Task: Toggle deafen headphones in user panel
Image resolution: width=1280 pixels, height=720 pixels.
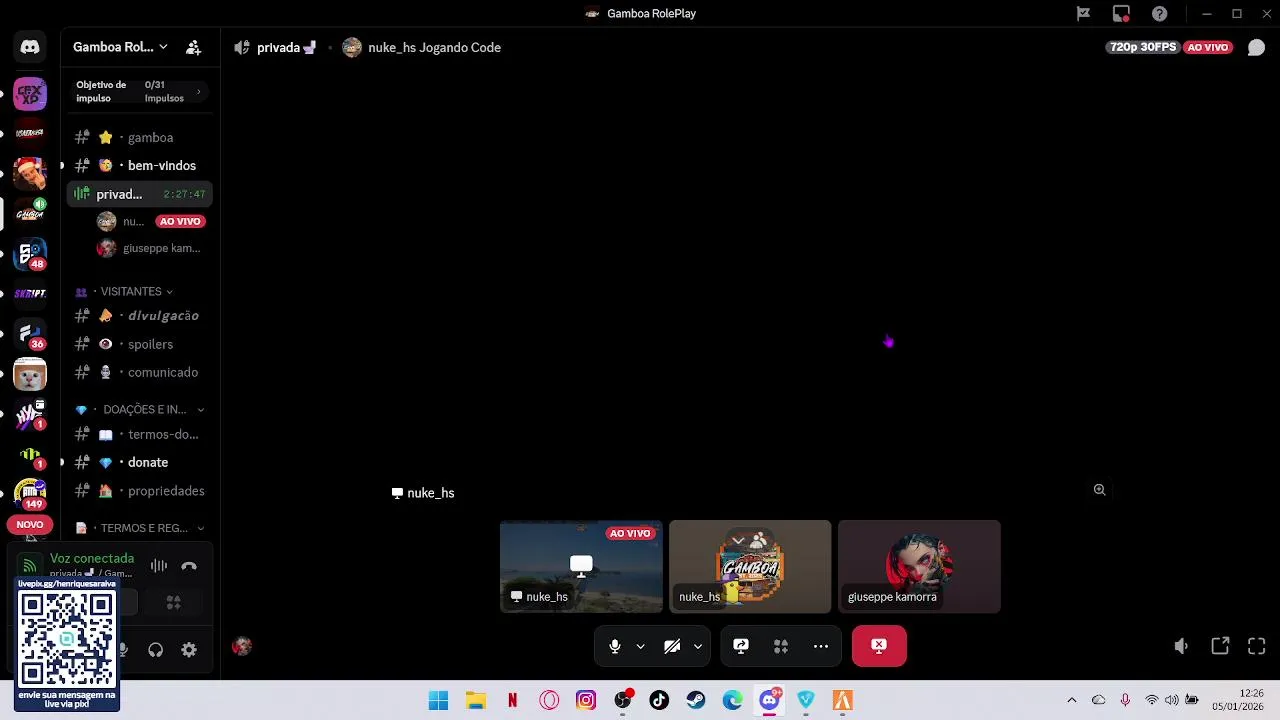Action: click(x=155, y=650)
